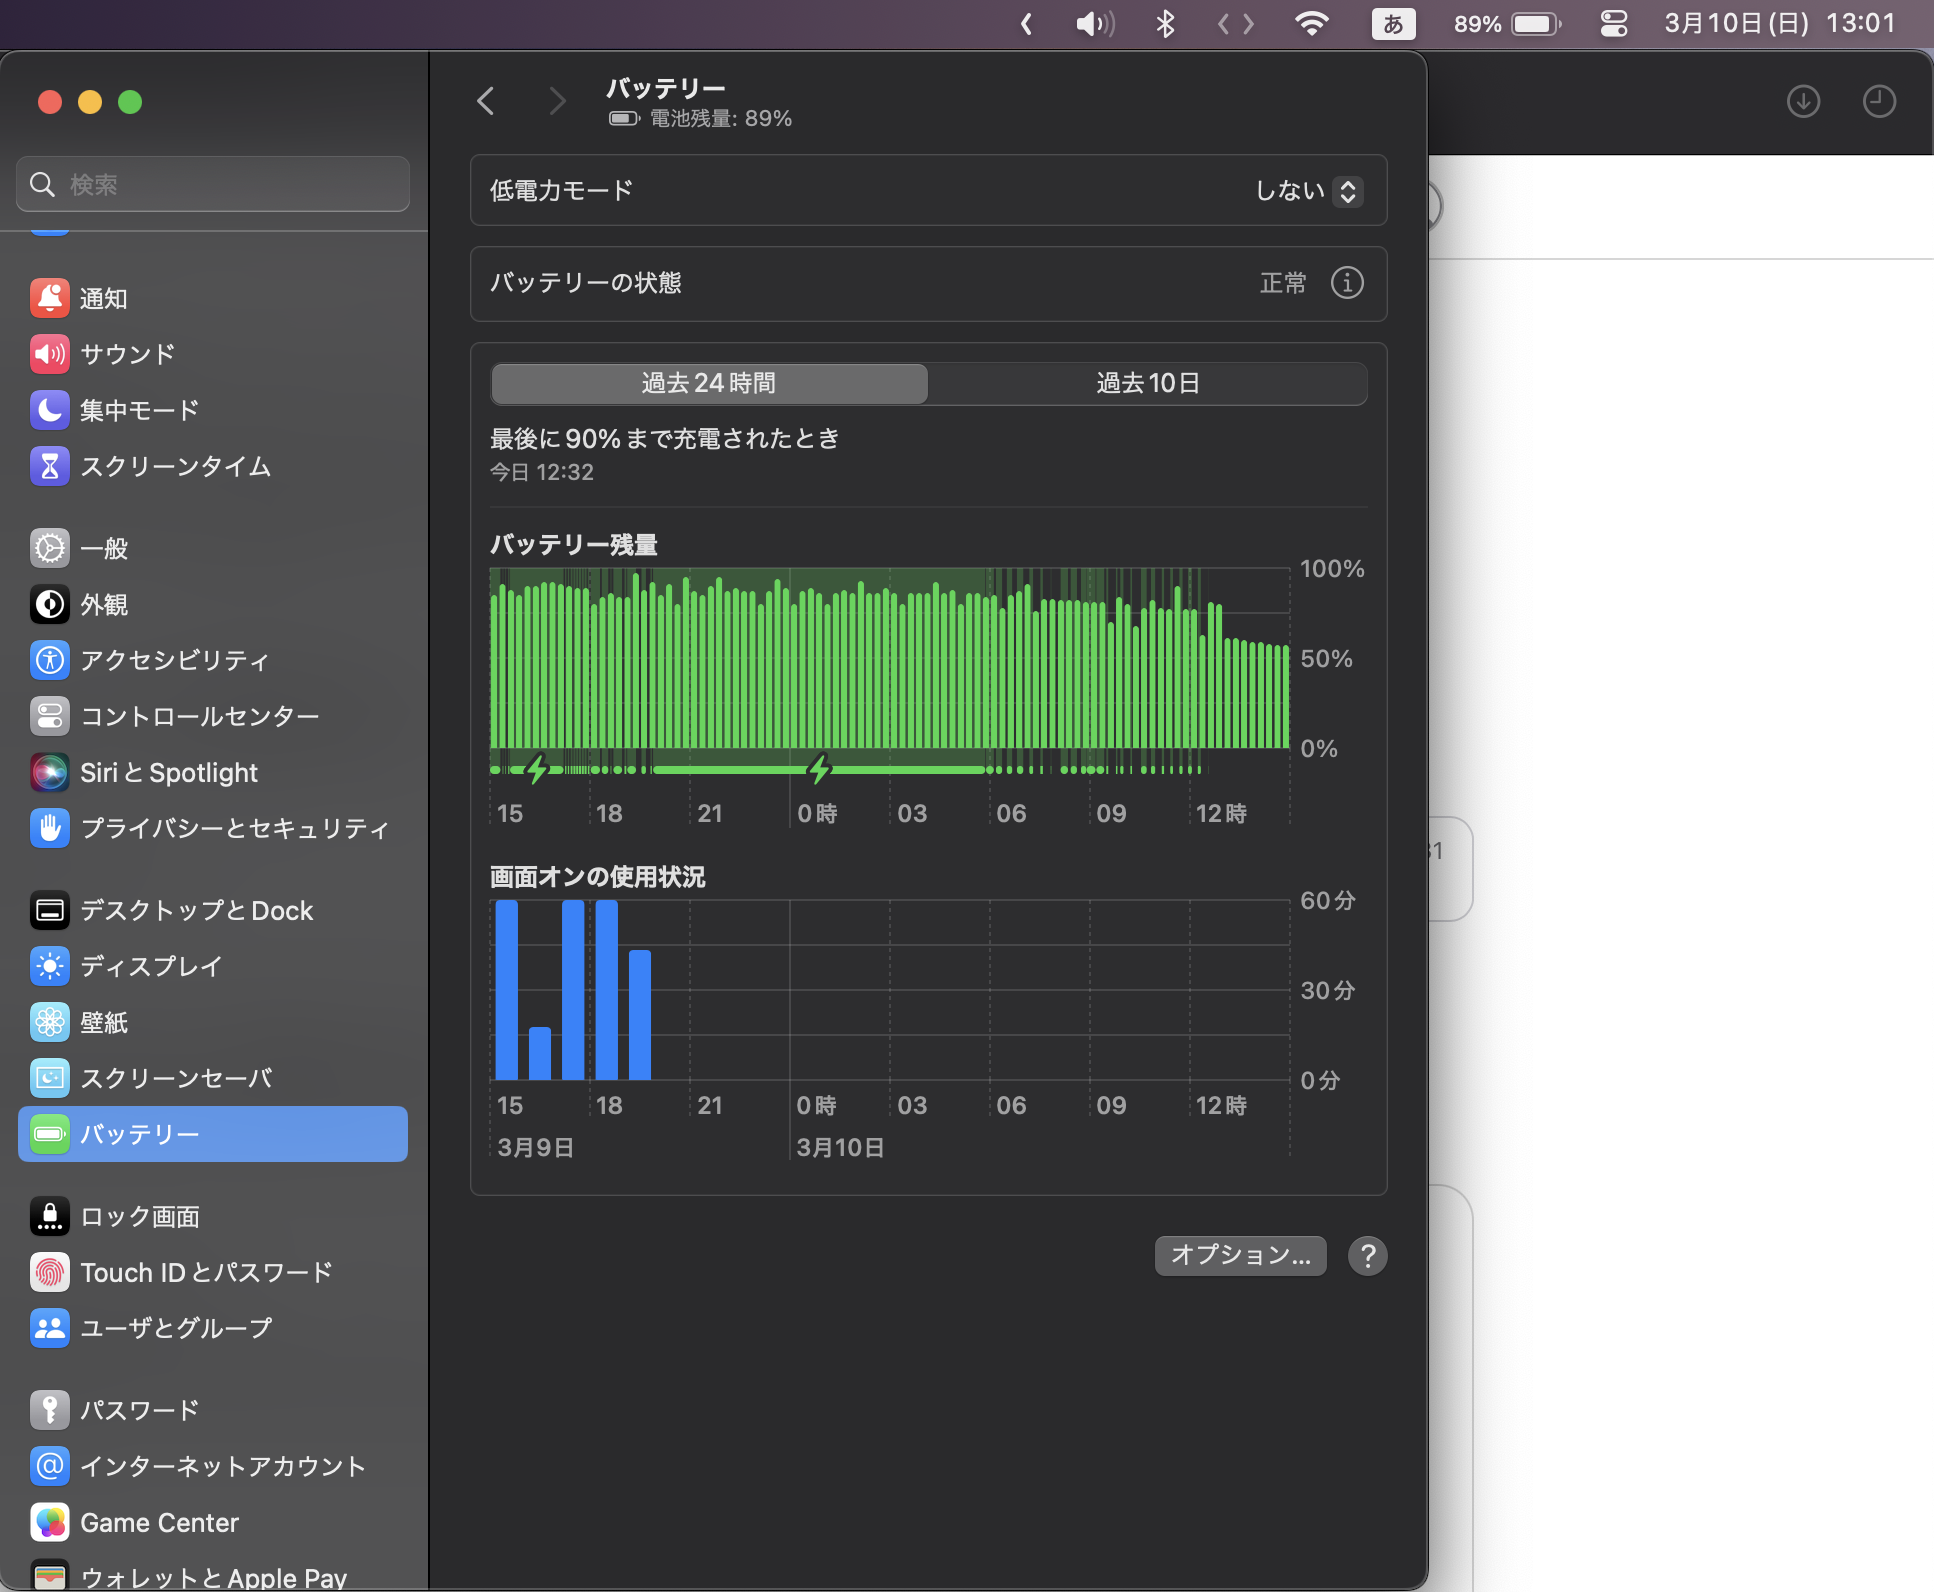Click the 検索 search field
The width and height of the screenshot is (1934, 1592).
(213, 184)
